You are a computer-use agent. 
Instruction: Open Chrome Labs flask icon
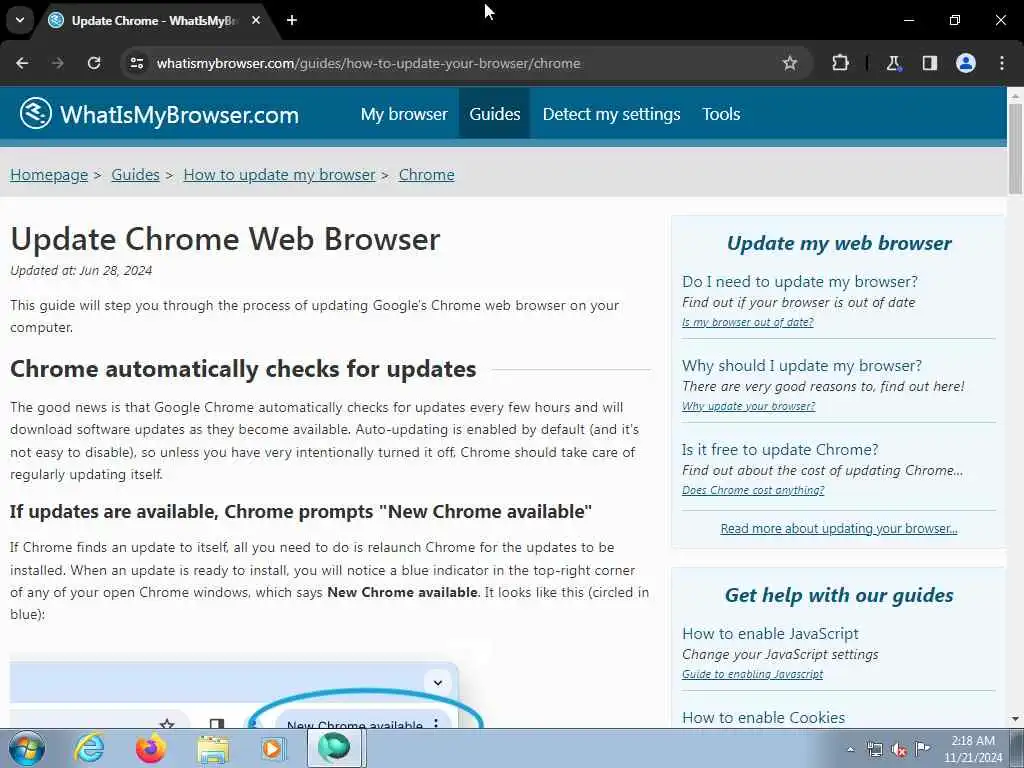pos(893,63)
